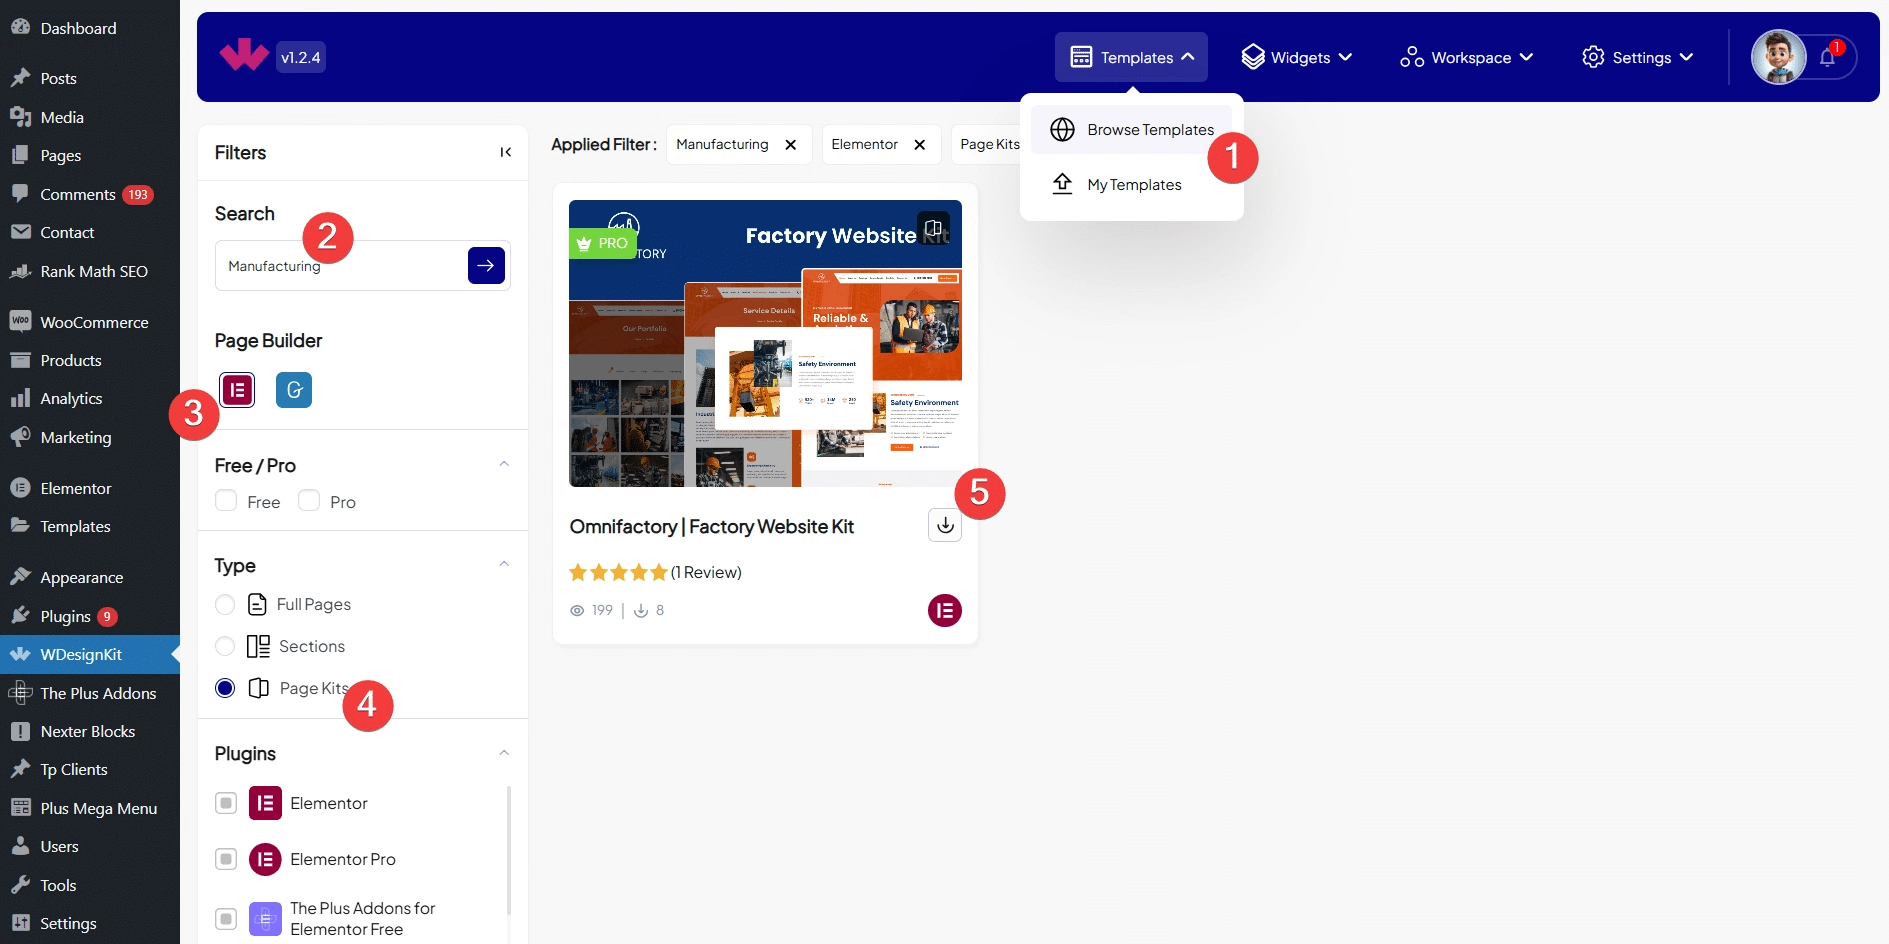Viewport: 1889px width, 944px height.
Task: Select the Elementor page builder icon
Action: [237, 390]
